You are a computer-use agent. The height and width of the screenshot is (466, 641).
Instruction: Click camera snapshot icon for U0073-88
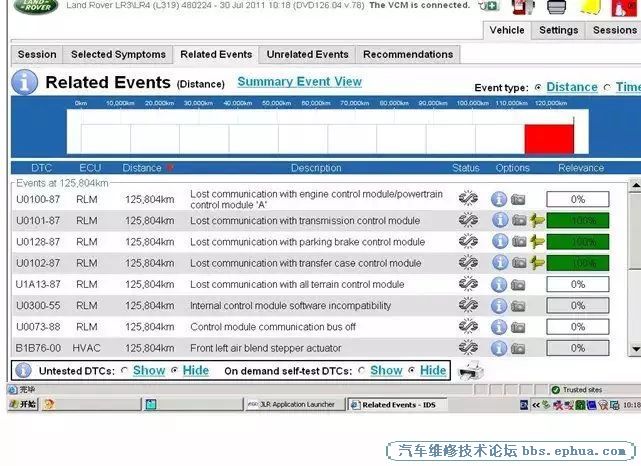[x=518, y=327]
